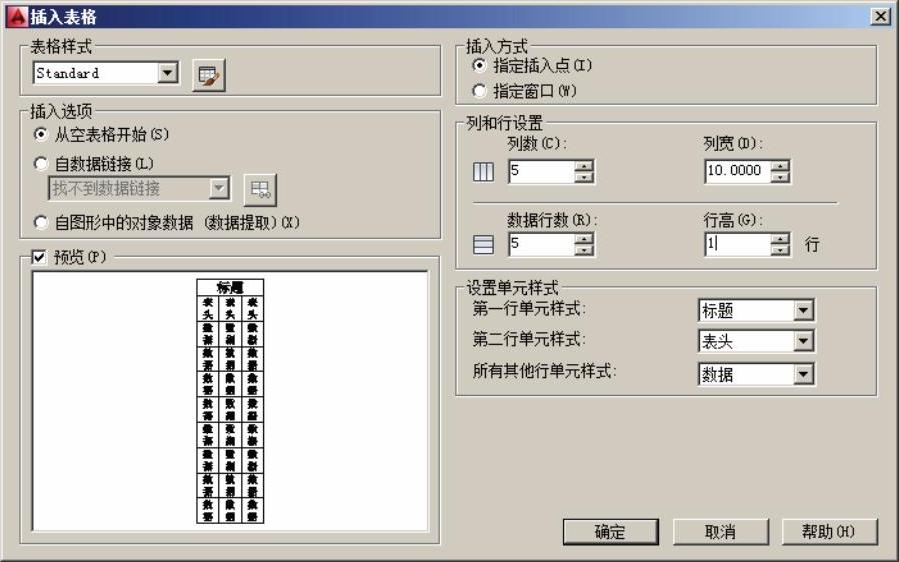Click the AutoCAD logo in title bar
Image resolution: width=899 pixels, height=562 pixels.
point(12,16)
